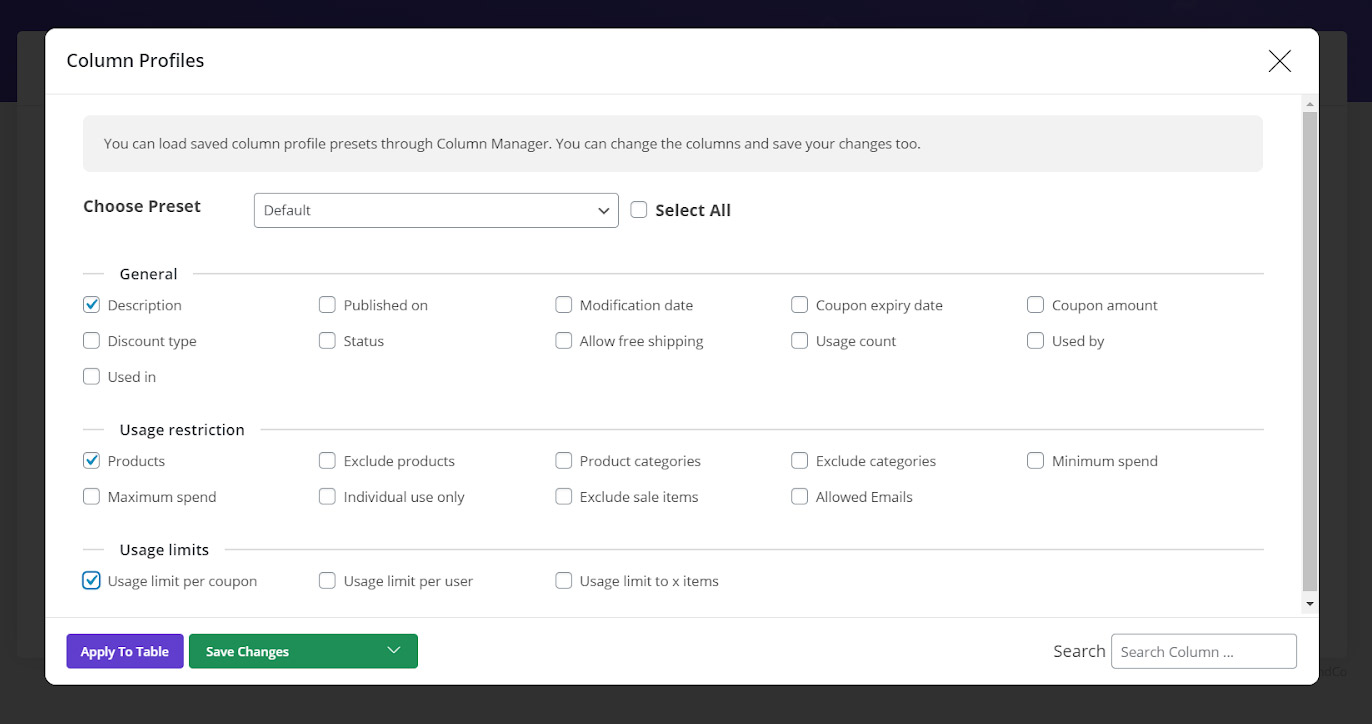Click the dialog vertical scrollbar thumb
Image resolution: width=1372 pixels, height=724 pixels.
[1310, 351]
